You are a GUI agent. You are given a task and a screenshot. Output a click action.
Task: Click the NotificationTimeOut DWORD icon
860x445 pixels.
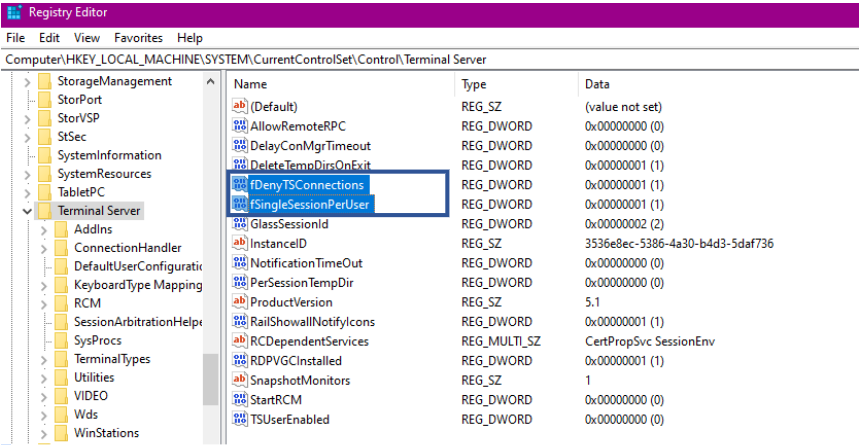pyautogui.click(x=240, y=263)
